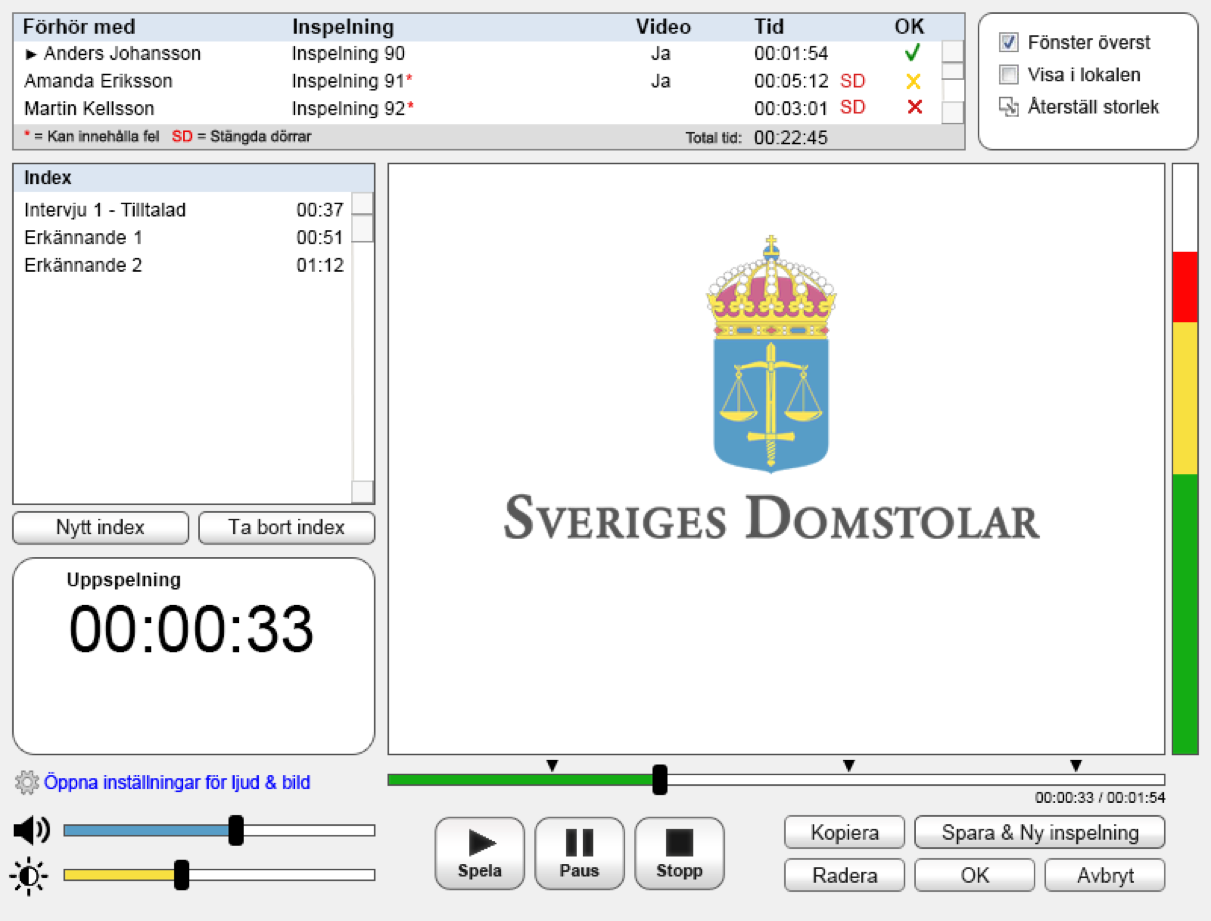Click the settings gear icon
1211x921 pixels.
click(x=25, y=782)
